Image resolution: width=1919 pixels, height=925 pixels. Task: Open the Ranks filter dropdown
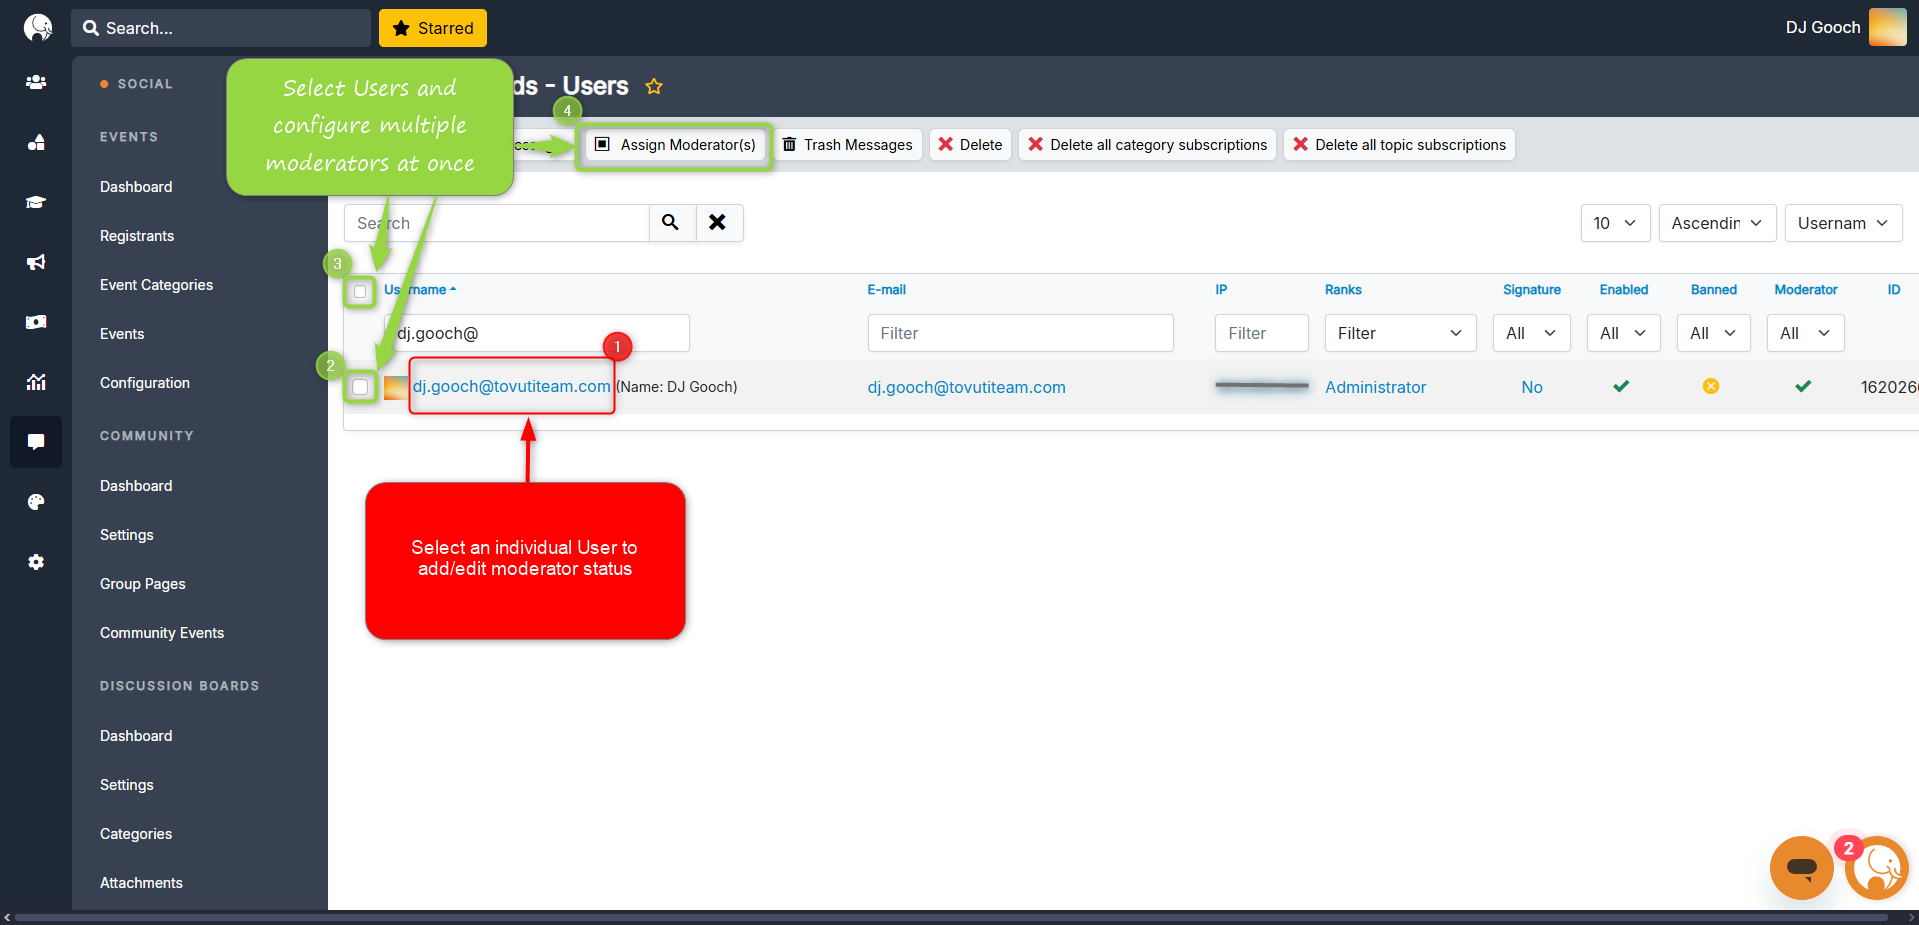point(1399,333)
